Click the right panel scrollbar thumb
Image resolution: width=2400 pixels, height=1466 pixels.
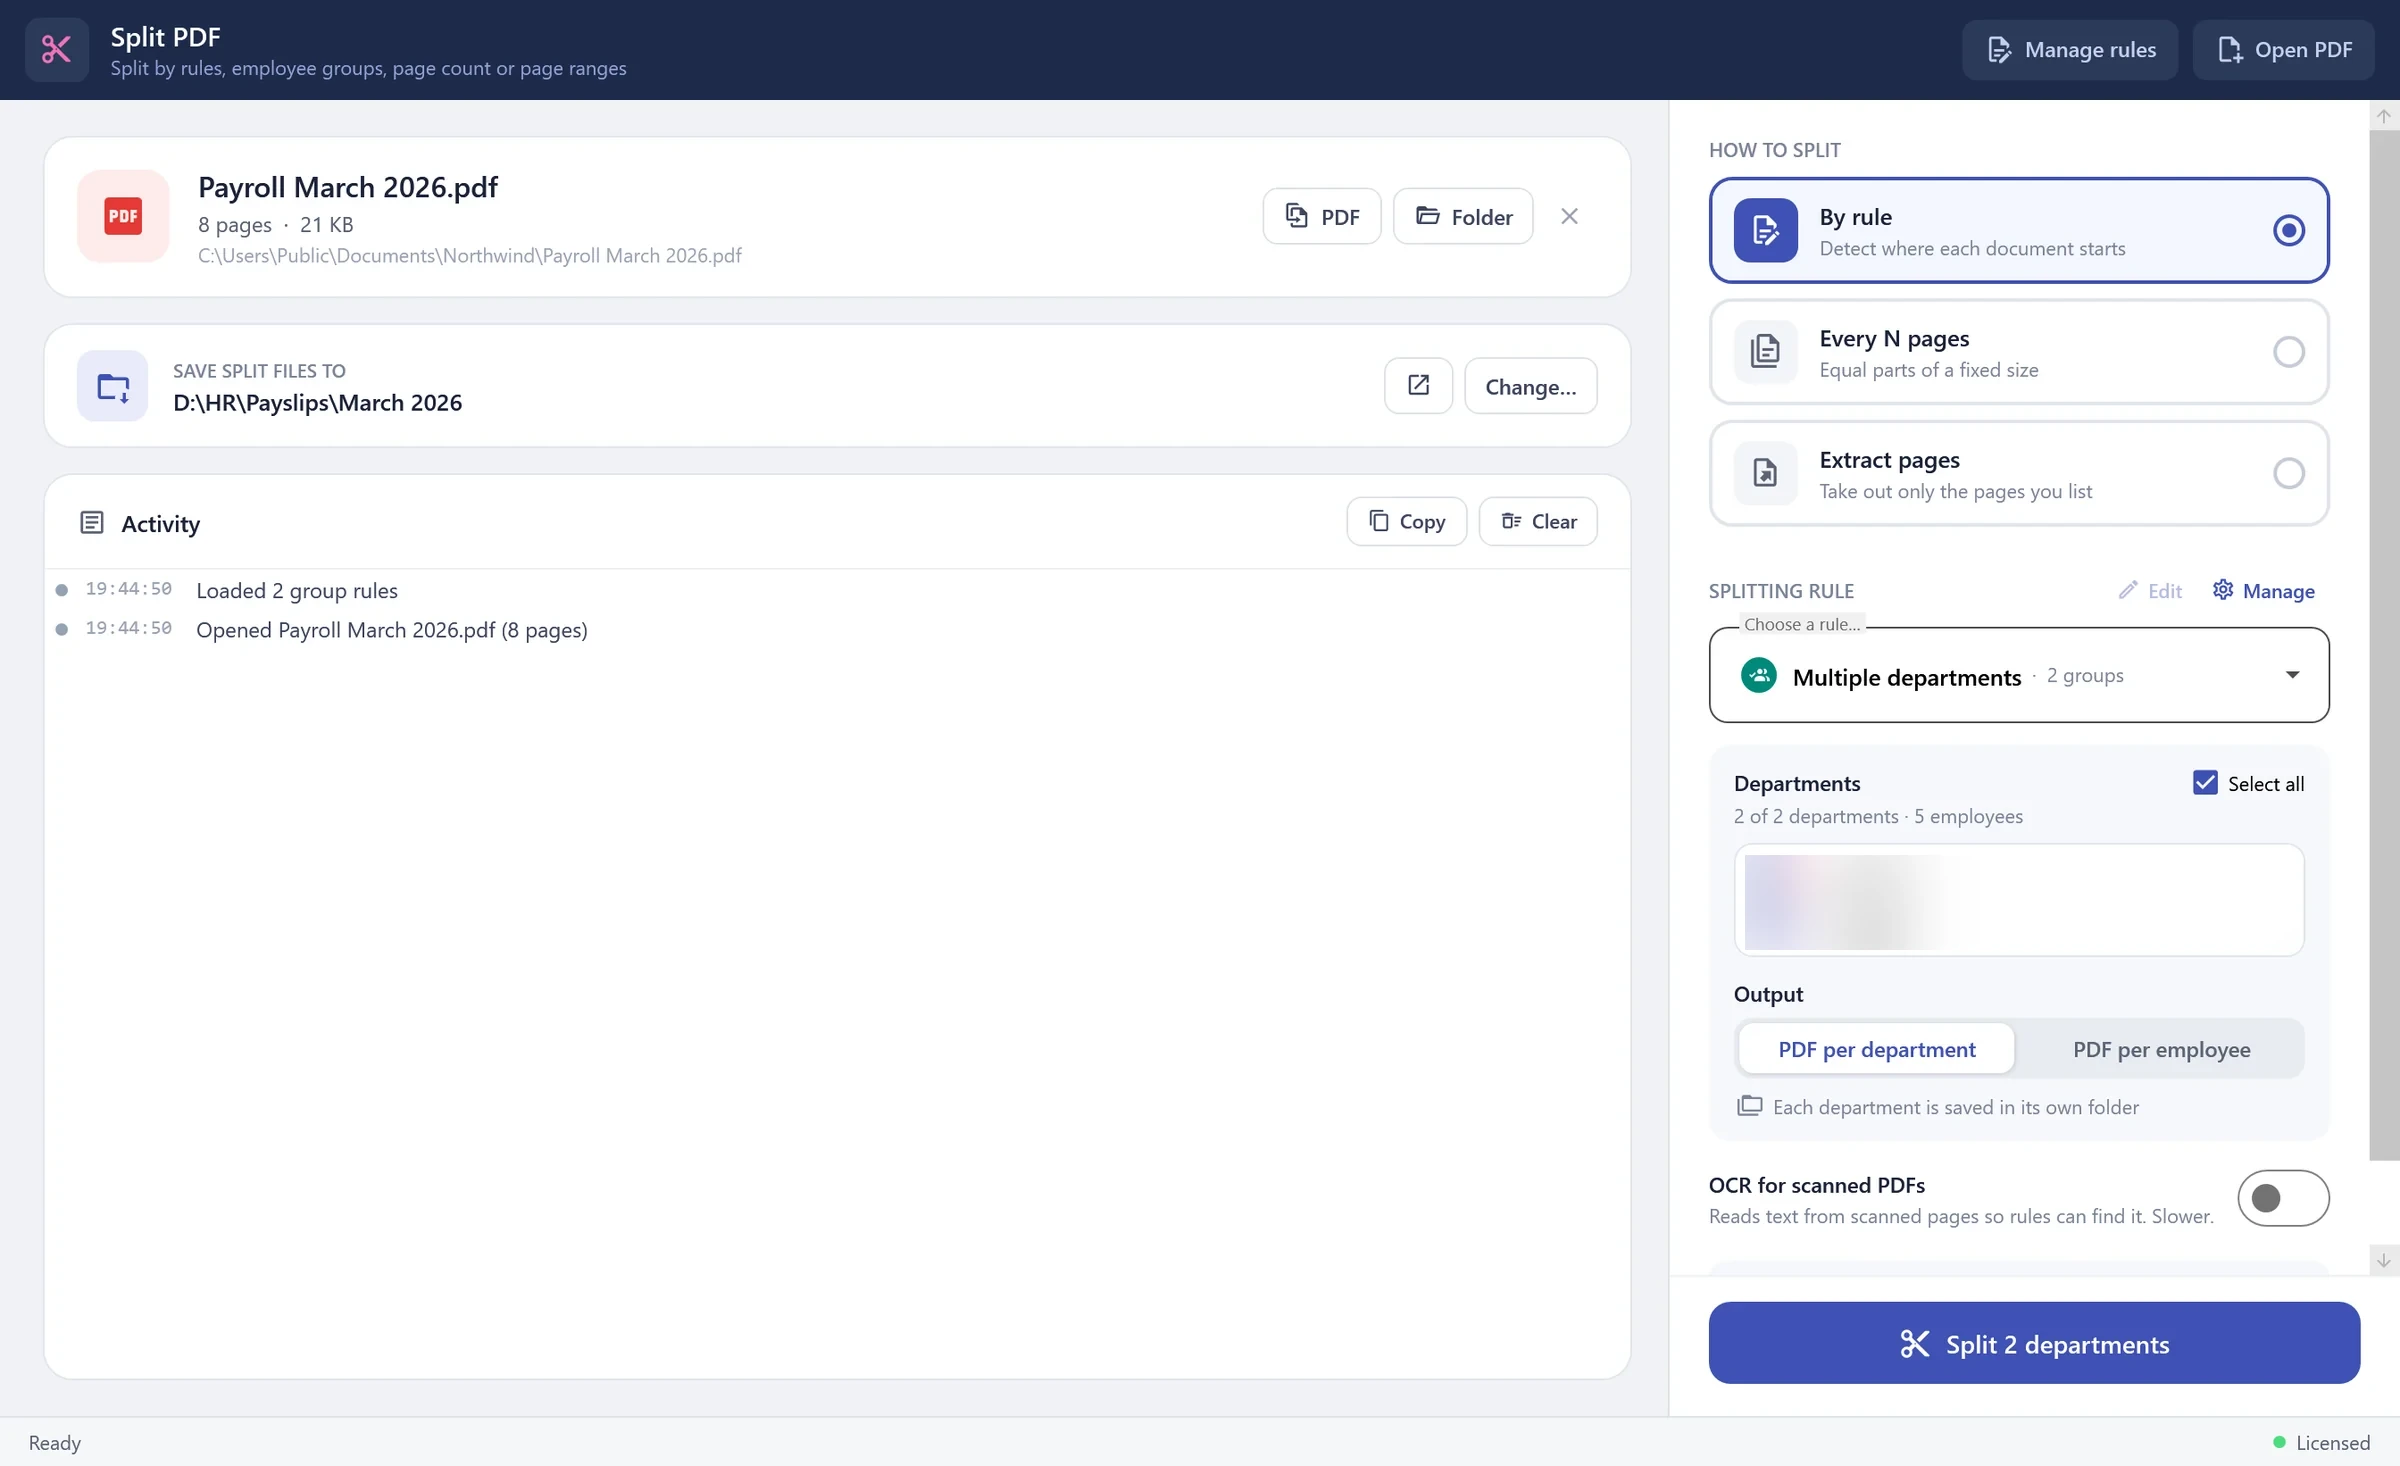tap(2384, 645)
